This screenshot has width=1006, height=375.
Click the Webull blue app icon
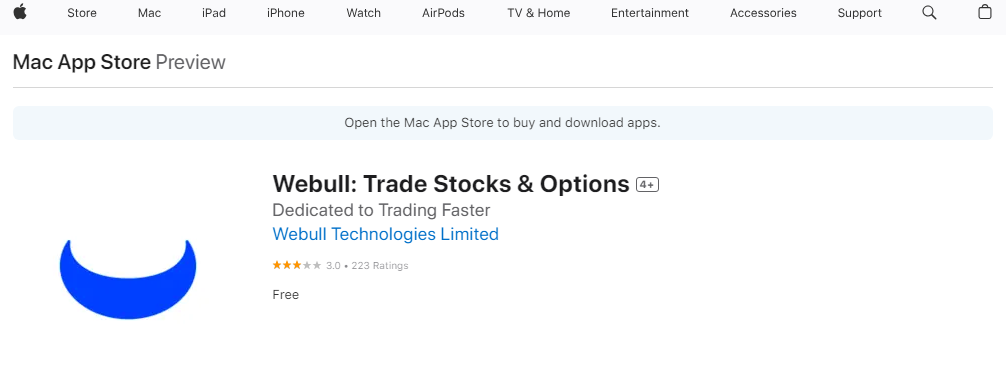[128, 279]
